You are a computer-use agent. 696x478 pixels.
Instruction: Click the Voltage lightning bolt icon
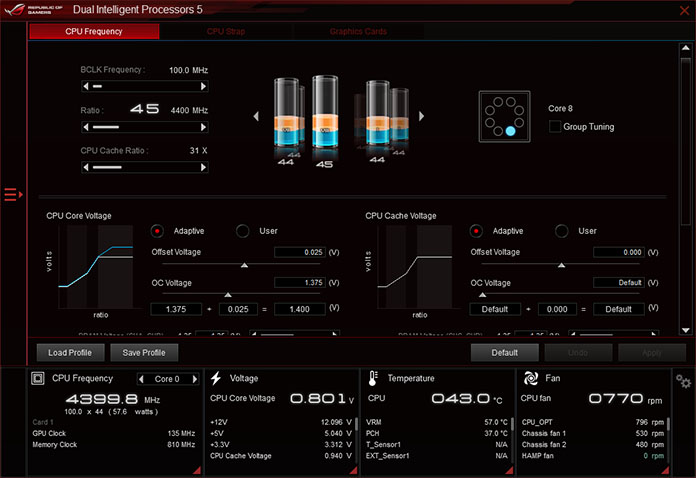(216, 379)
